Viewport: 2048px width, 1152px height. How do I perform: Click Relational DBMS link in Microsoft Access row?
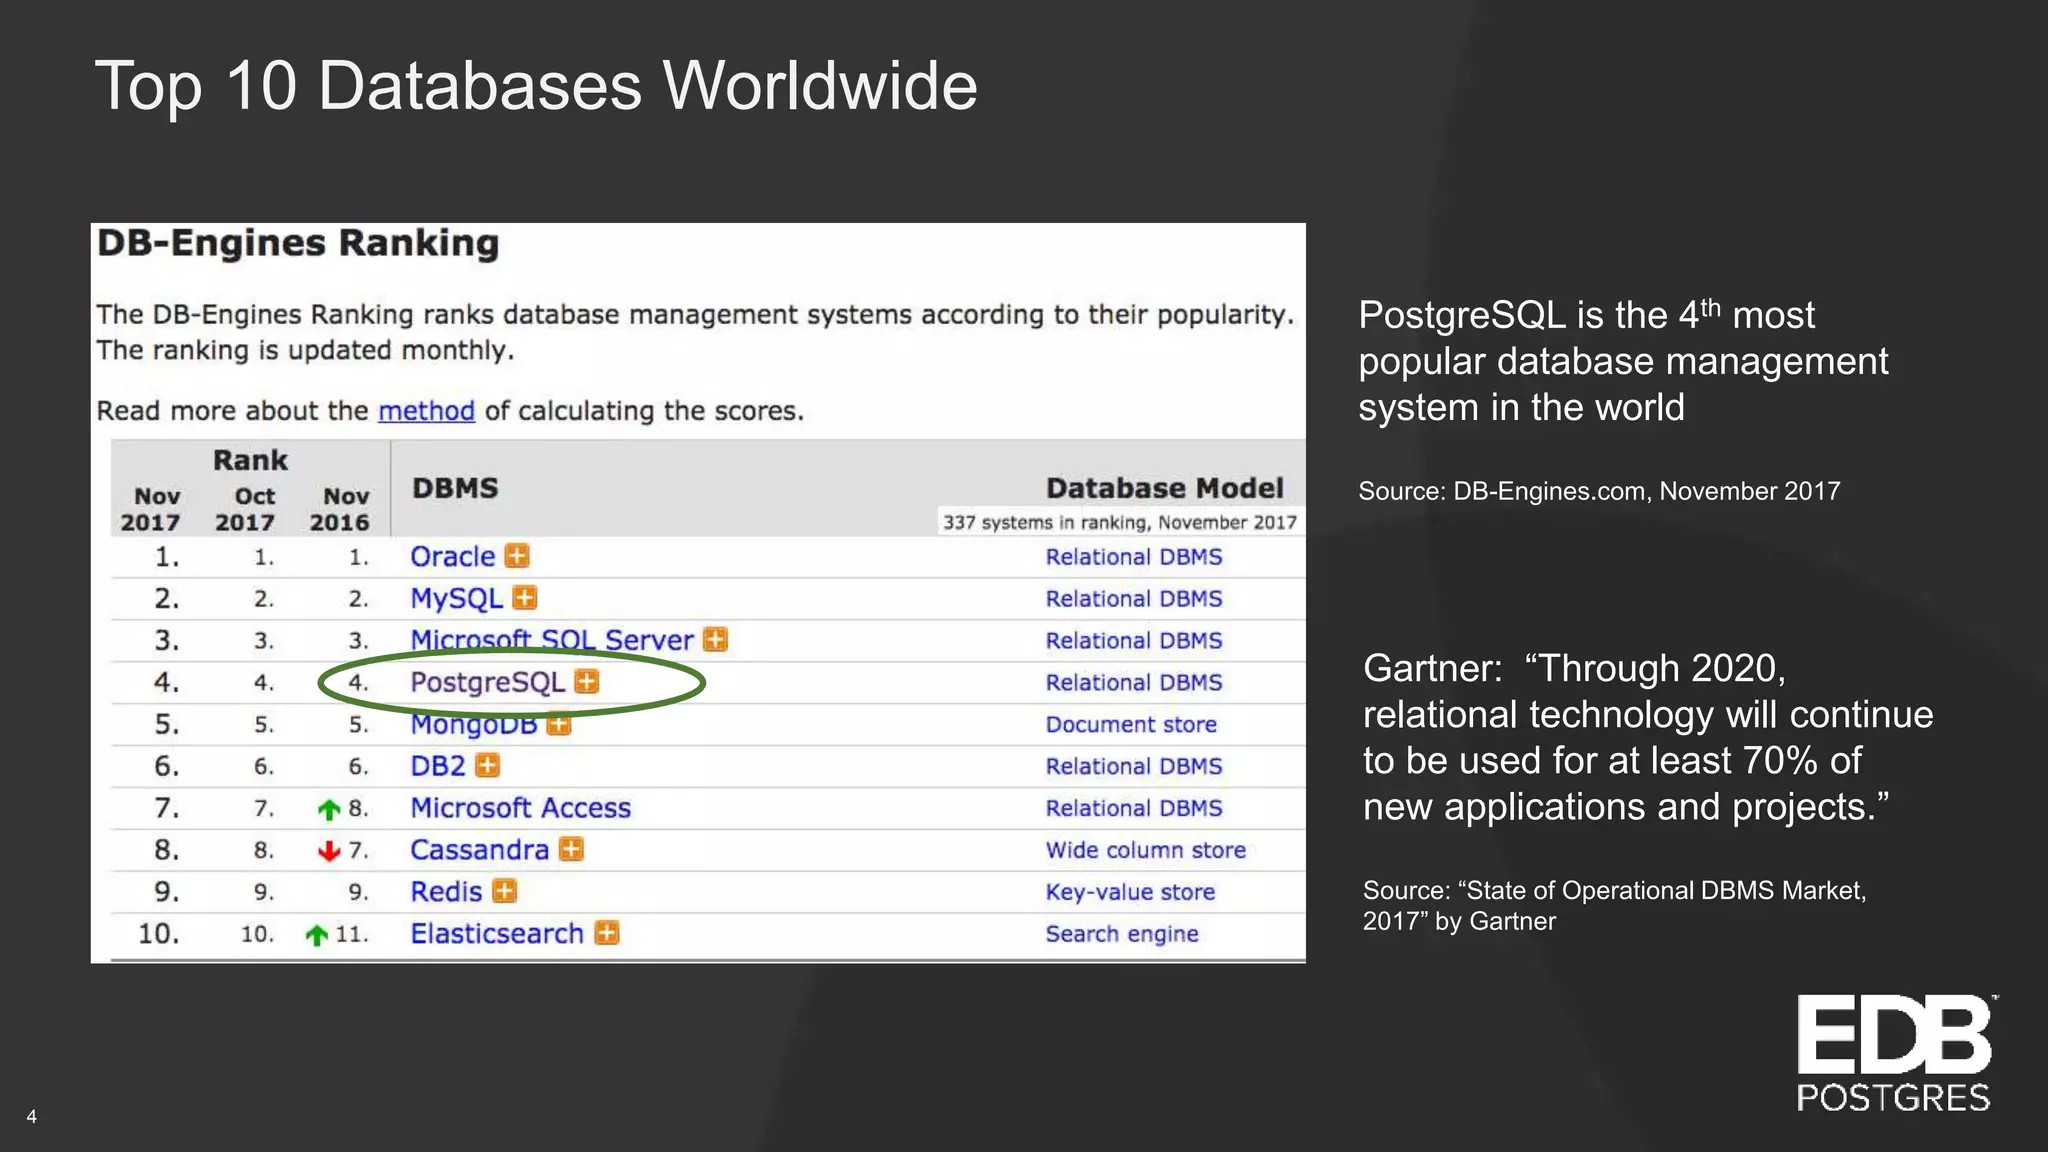[1134, 808]
